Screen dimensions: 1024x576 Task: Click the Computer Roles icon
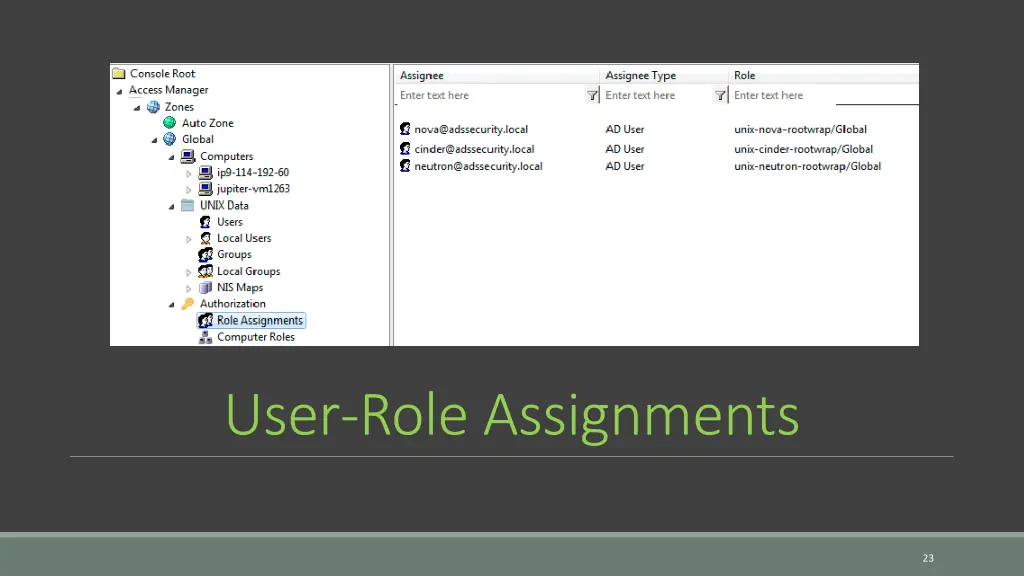pos(205,337)
